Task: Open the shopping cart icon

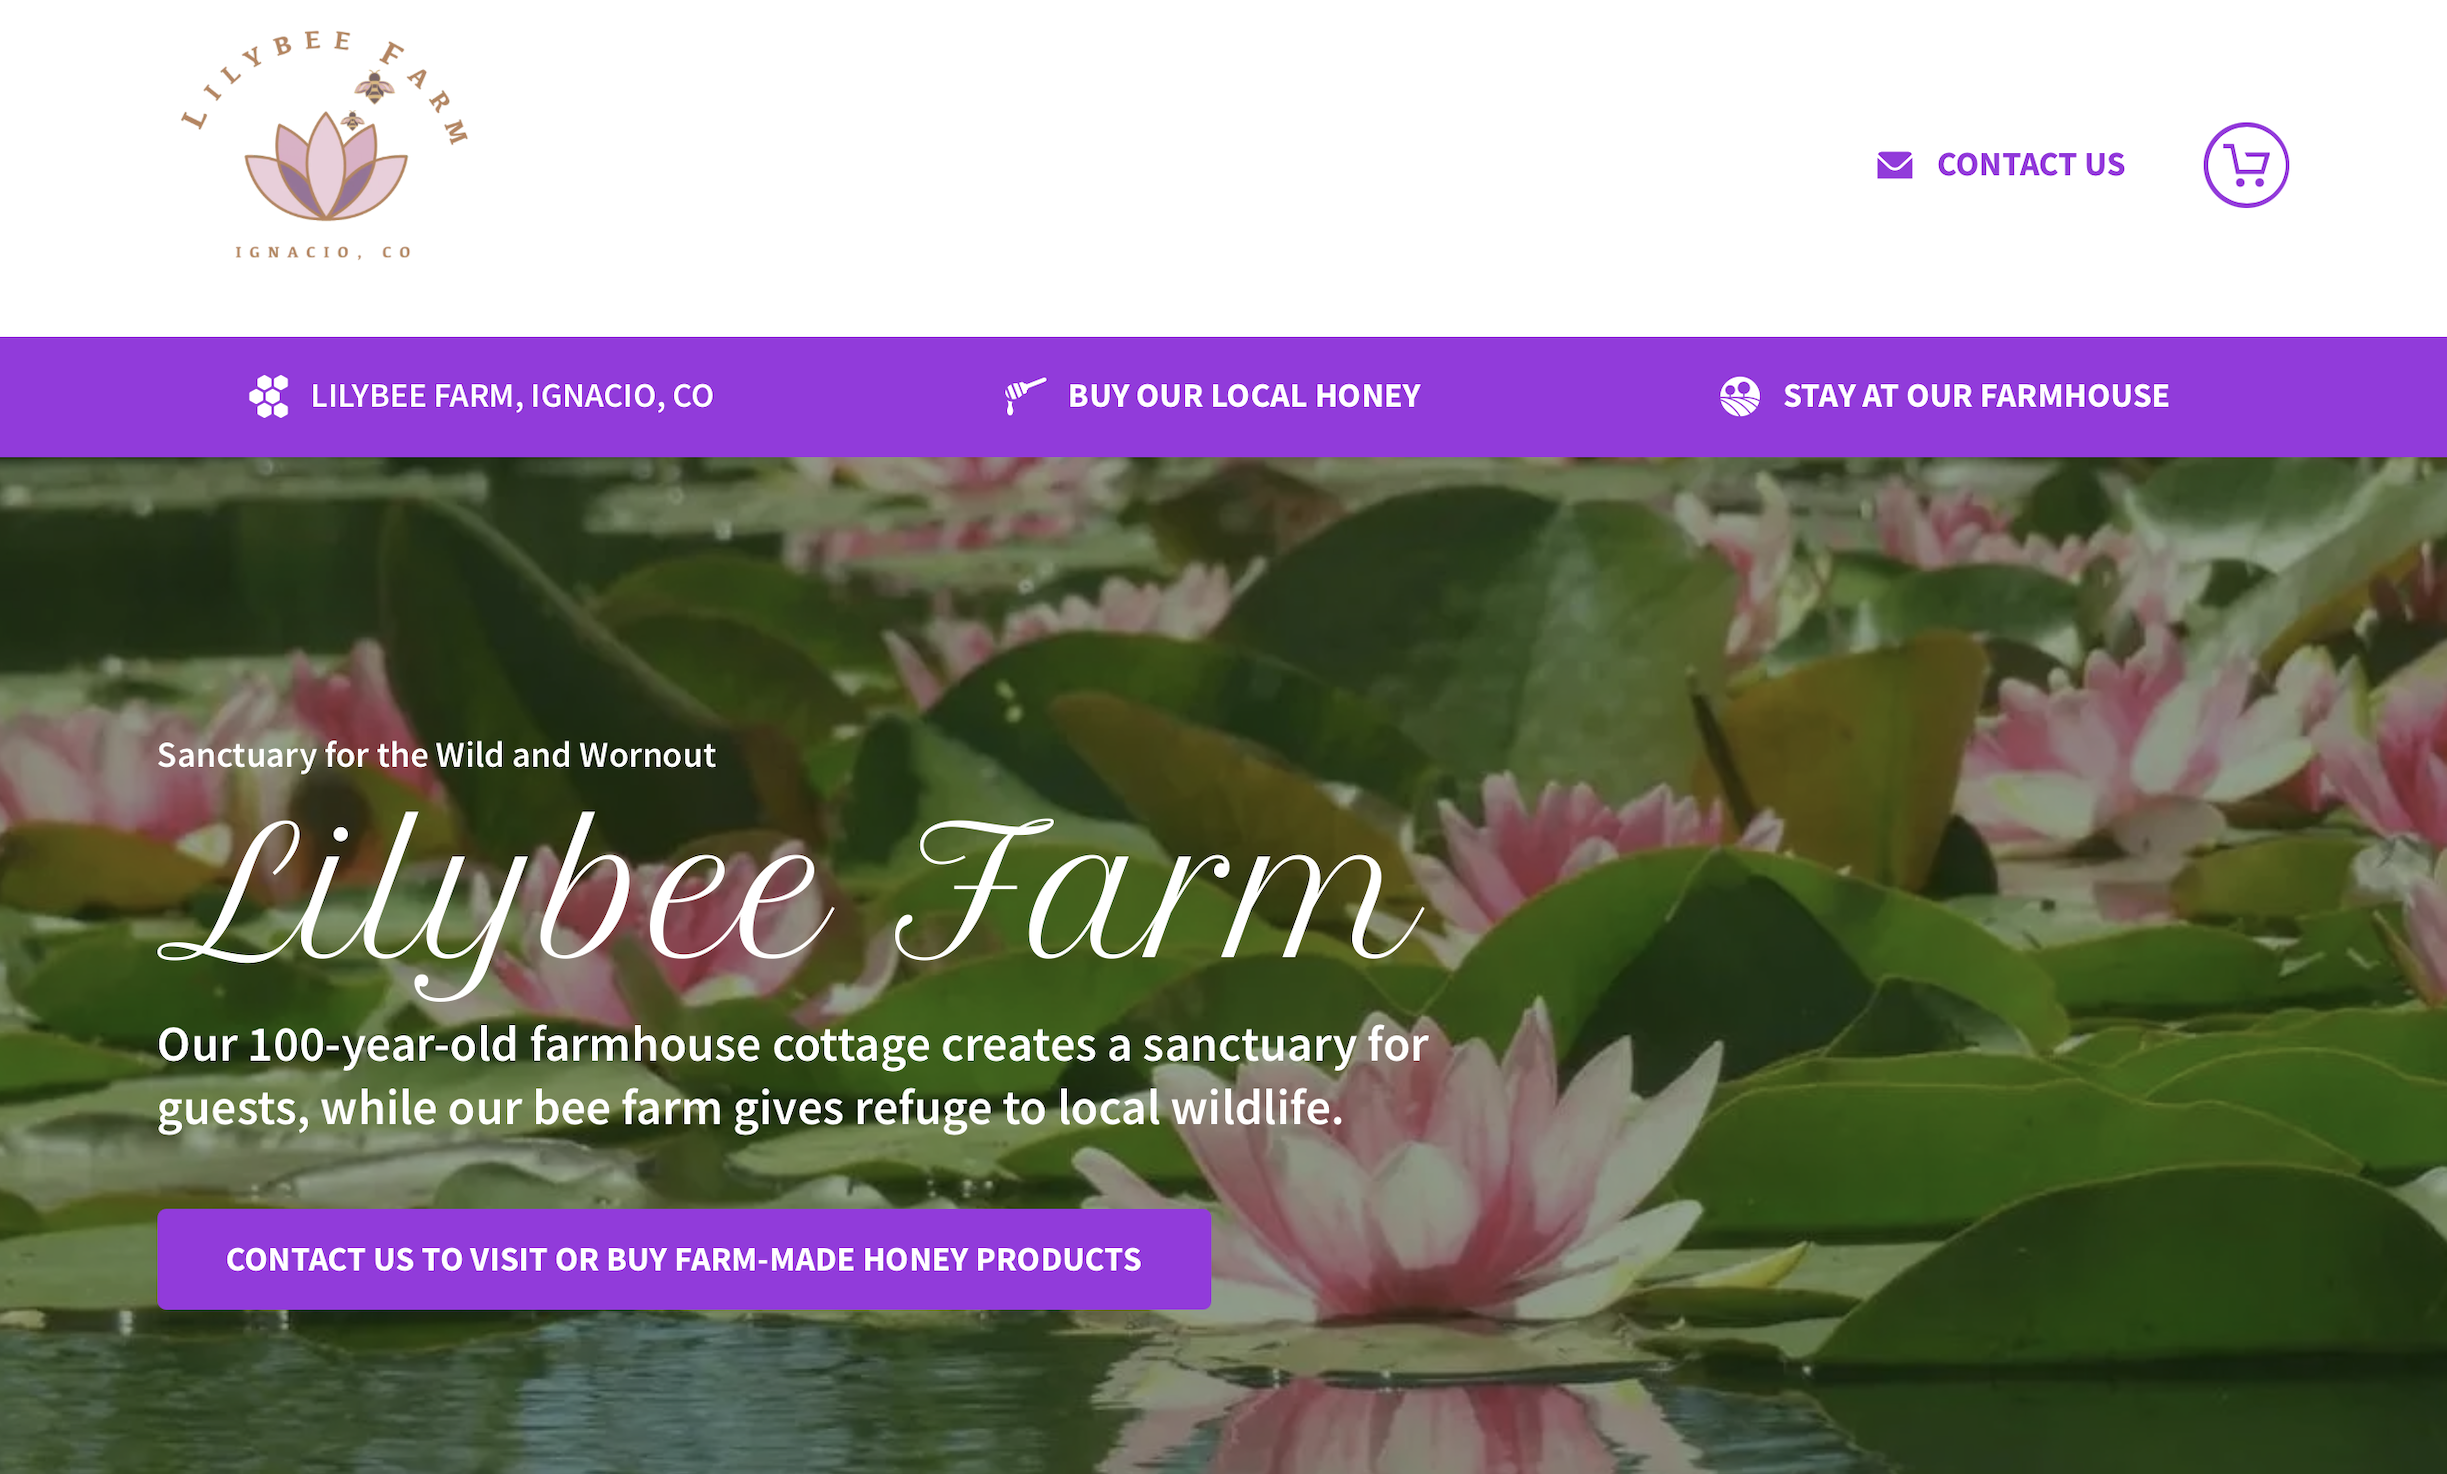Action: (2245, 165)
